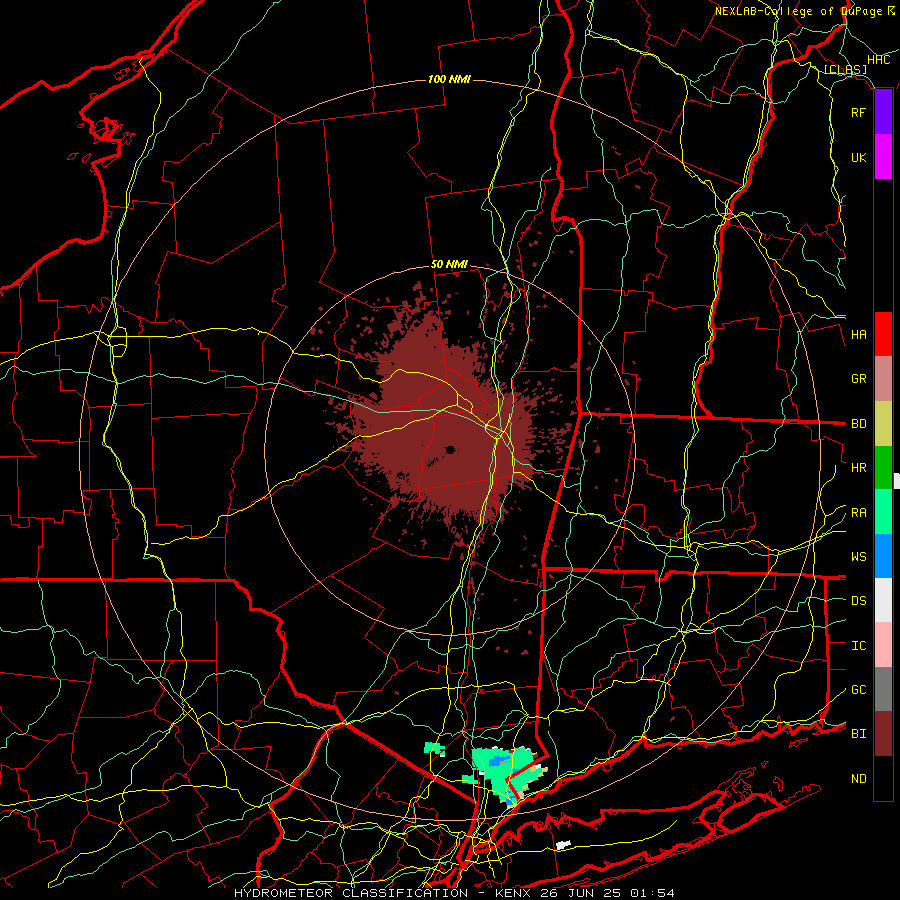Screen dimensions: 900x900
Task: Click the GC legend label
Action: [858, 689]
